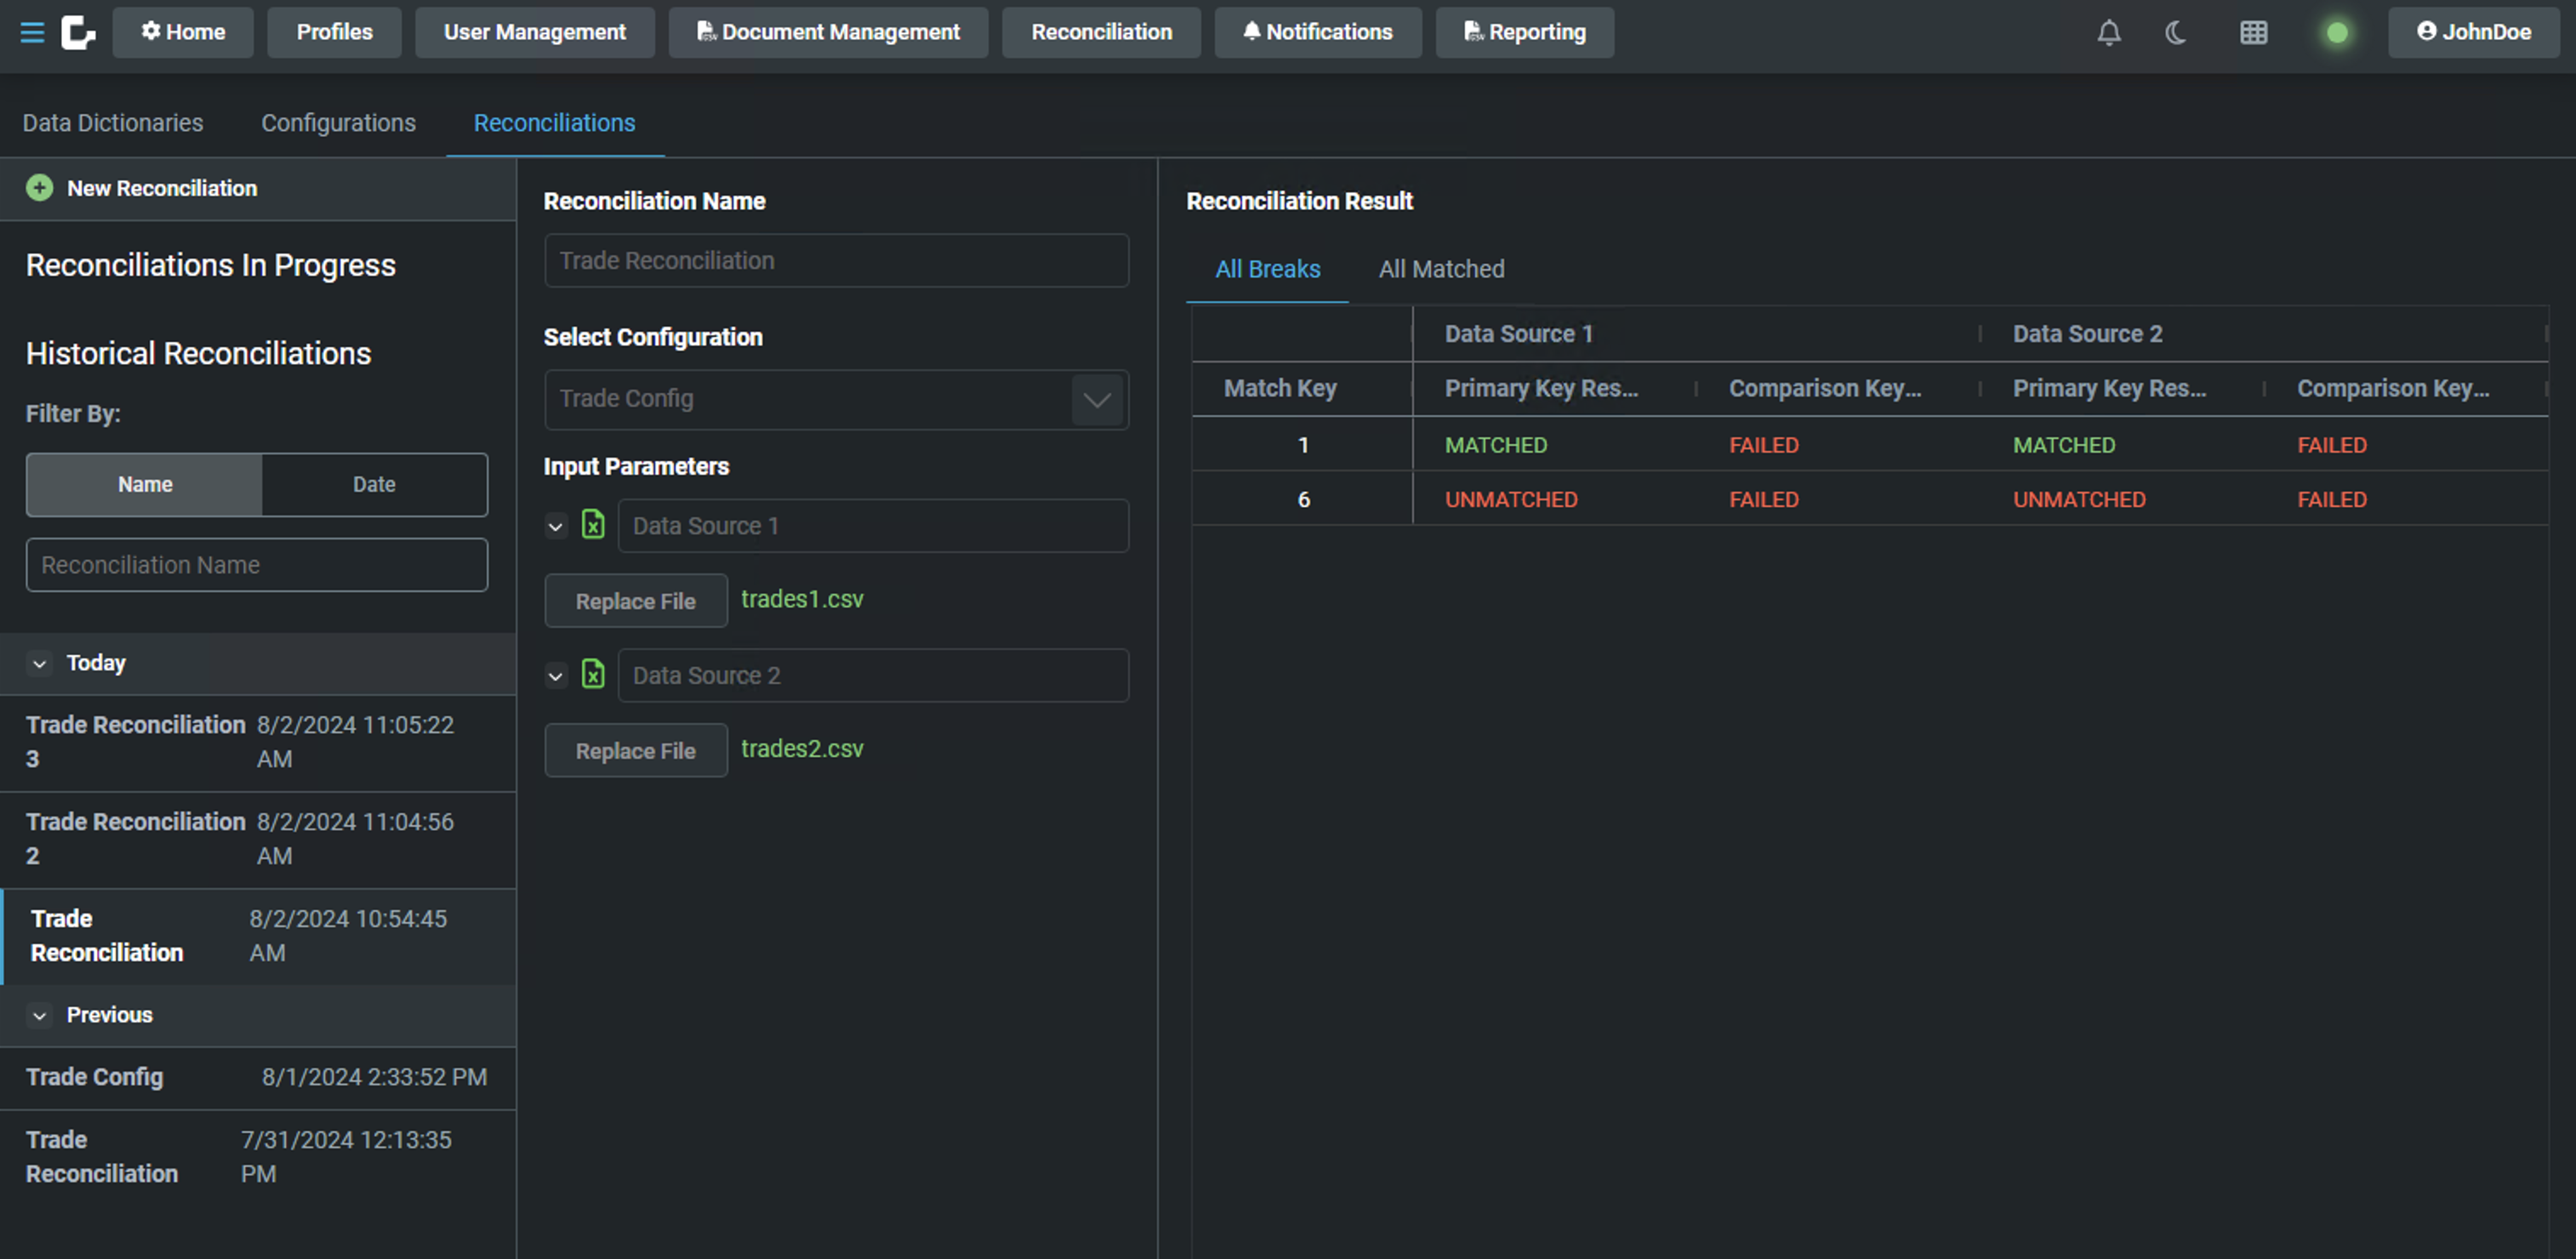2576x1259 pixels.
Task: Collapse the Previous section
Action: point(39,1015)
